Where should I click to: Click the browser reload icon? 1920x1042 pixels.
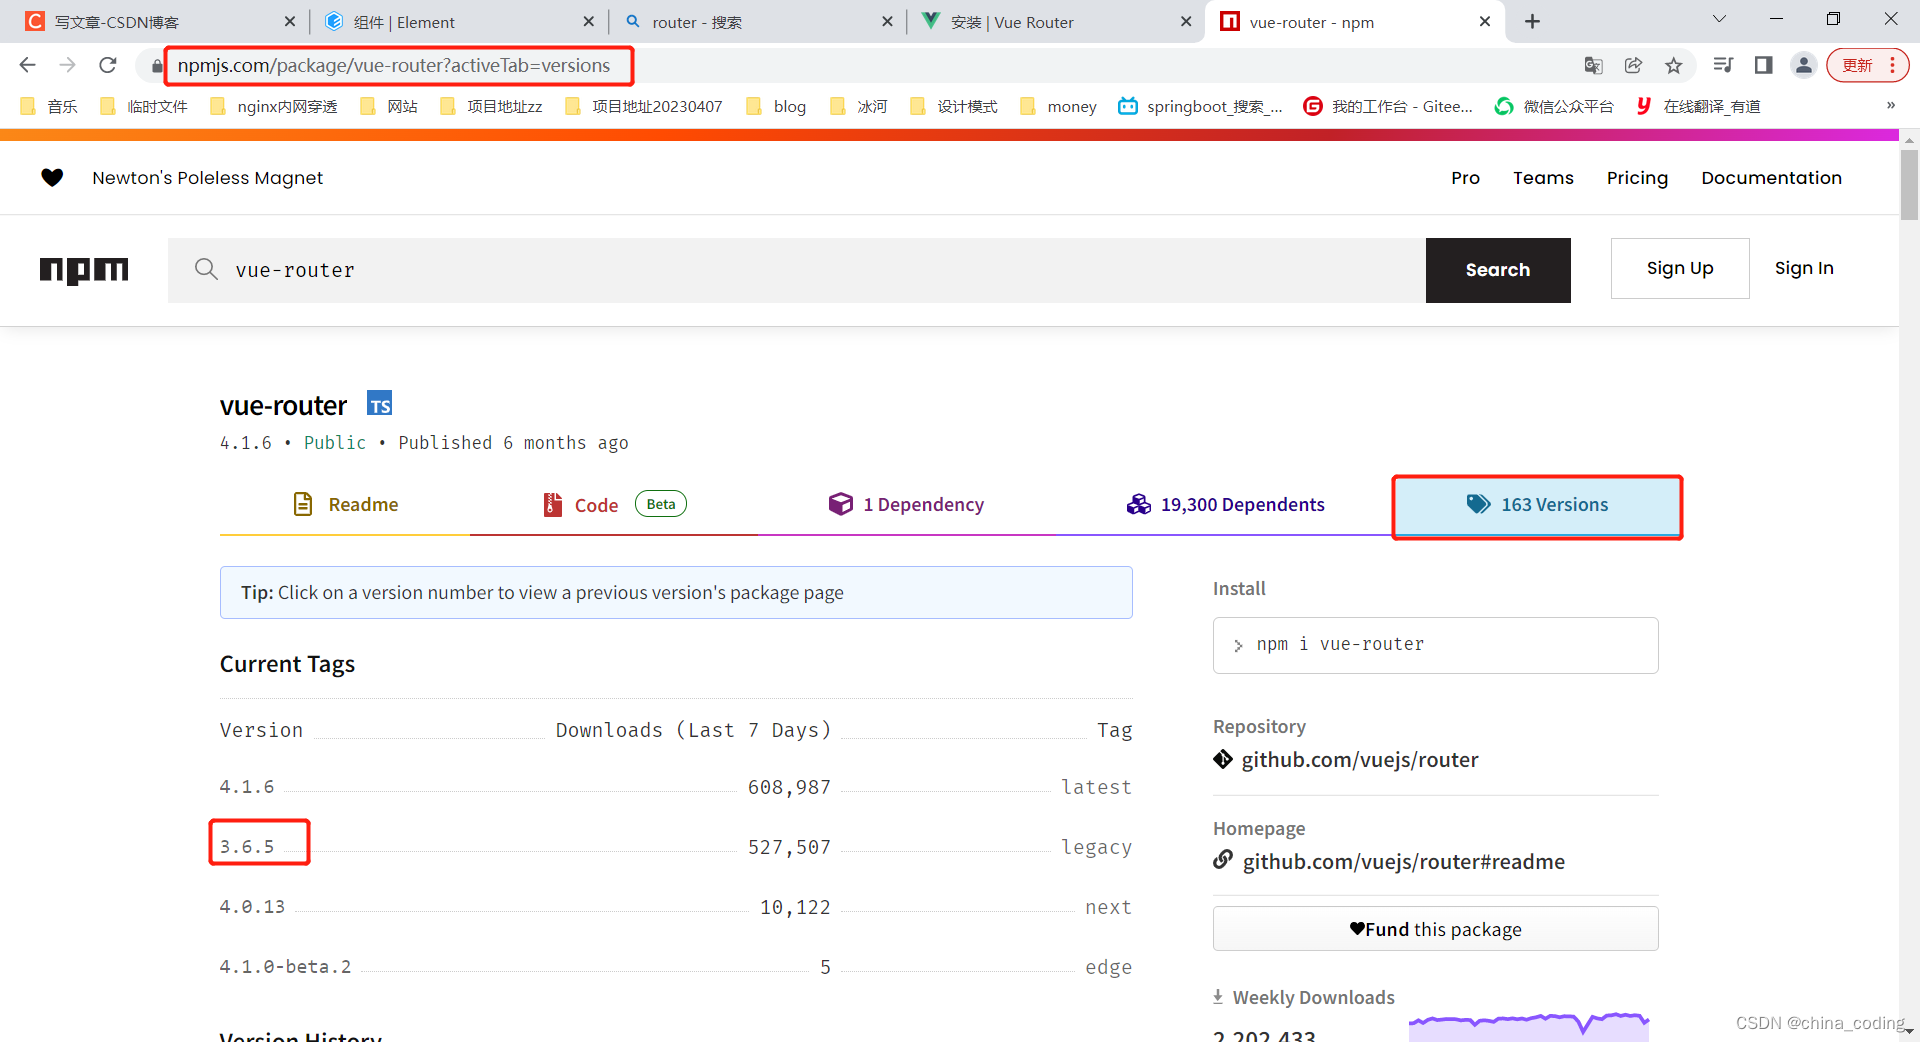(x=108, y=66)
